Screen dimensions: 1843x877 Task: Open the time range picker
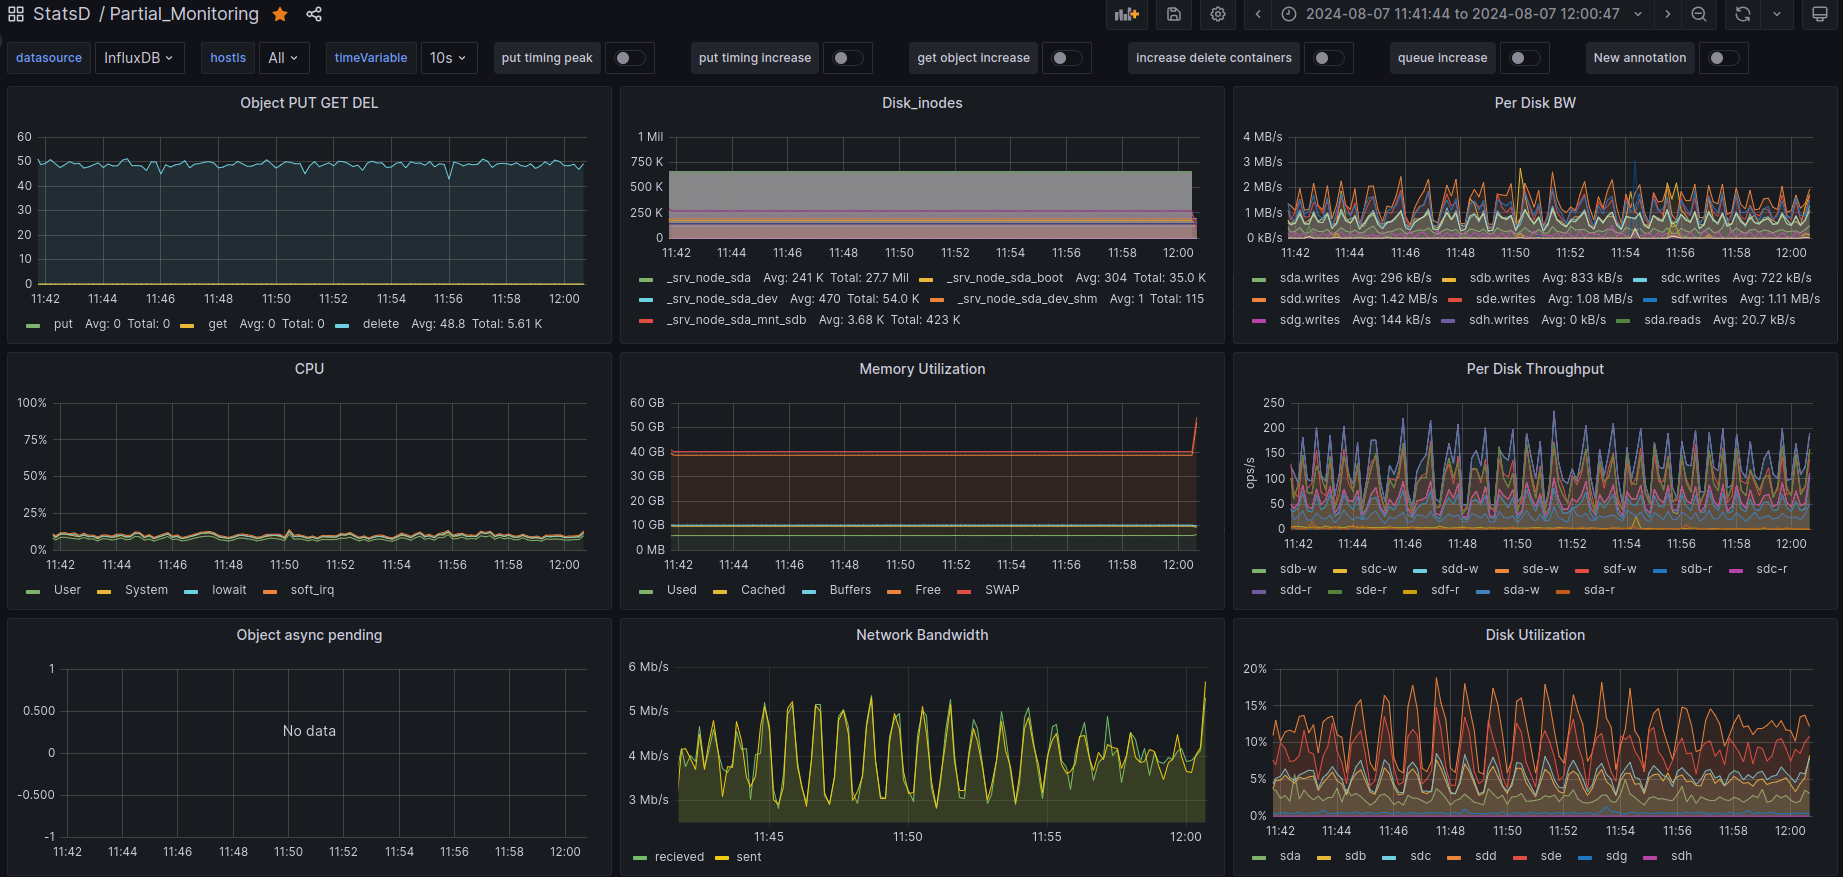[1462, 14]
